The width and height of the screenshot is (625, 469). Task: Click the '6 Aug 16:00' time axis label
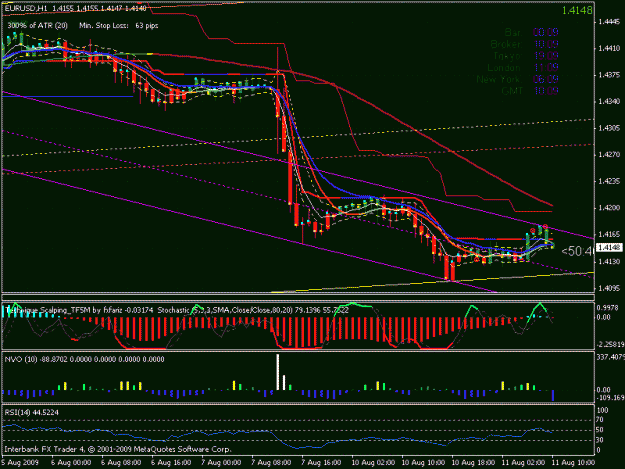click(171, 462)
